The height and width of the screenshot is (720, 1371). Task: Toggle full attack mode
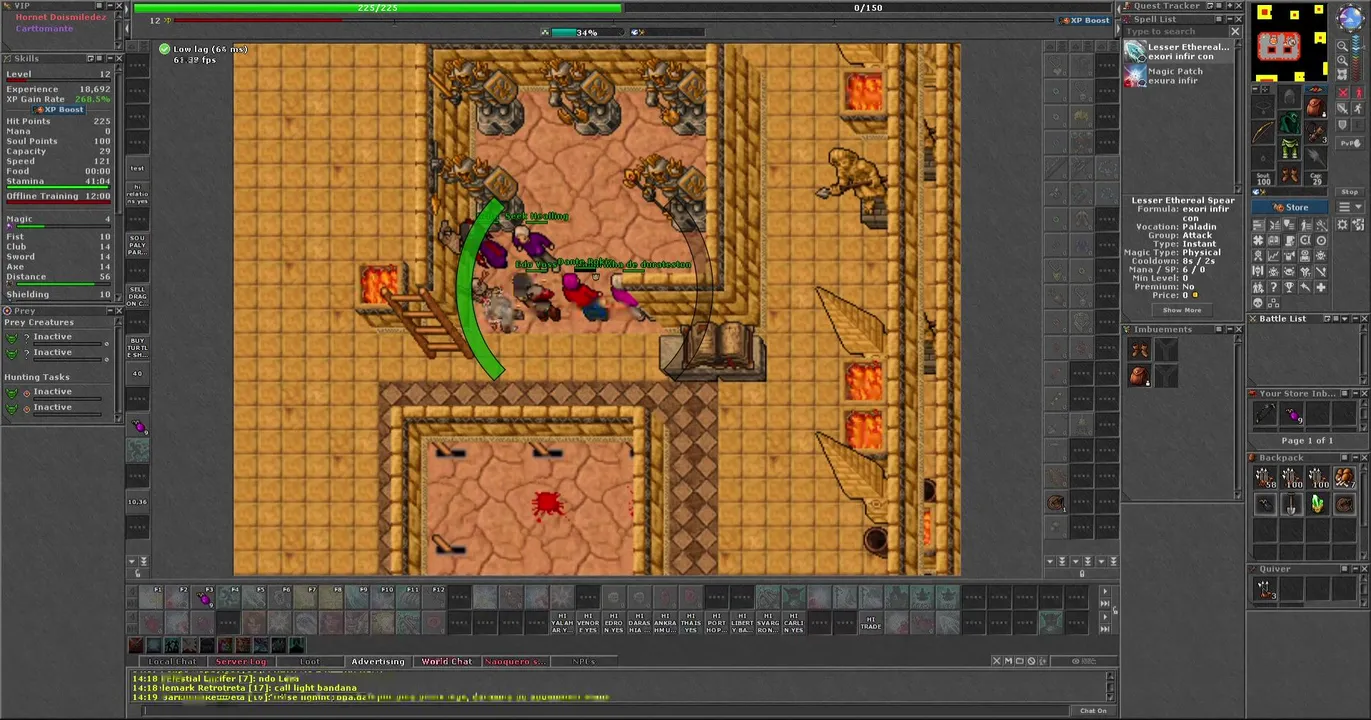coord(1343,92)
